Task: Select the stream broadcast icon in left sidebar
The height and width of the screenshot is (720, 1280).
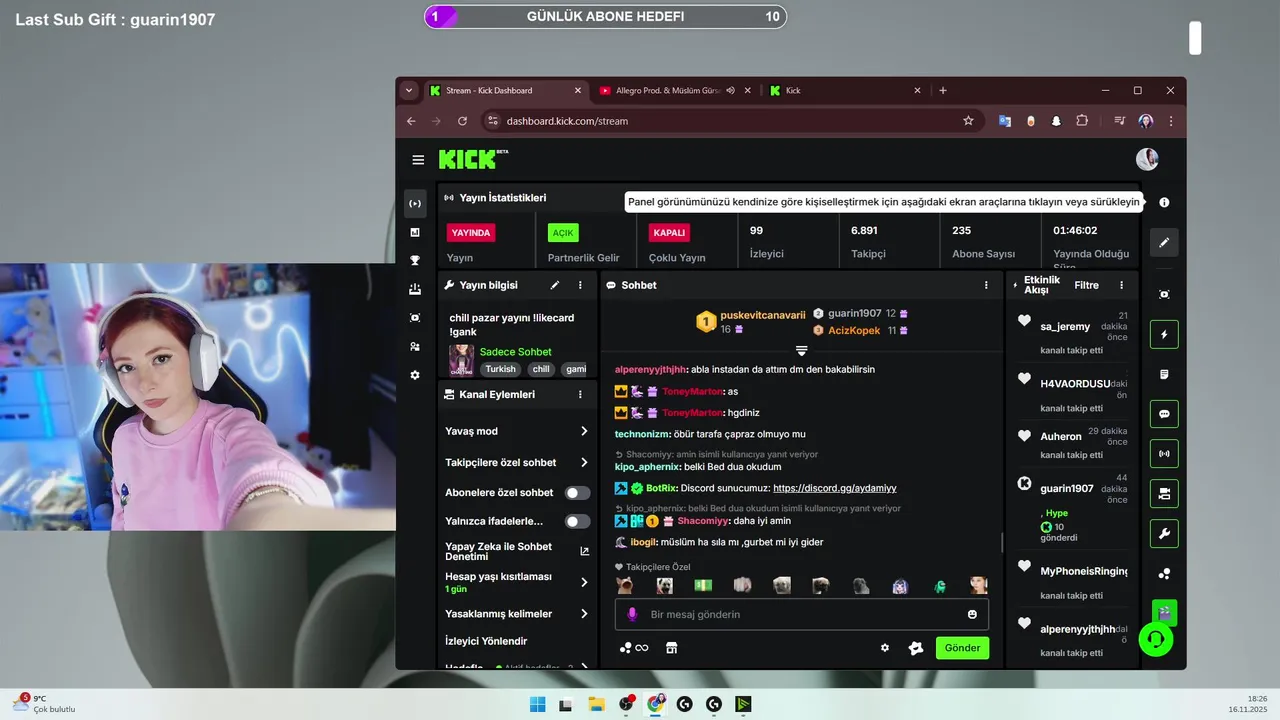Action: tap(415, 203)
